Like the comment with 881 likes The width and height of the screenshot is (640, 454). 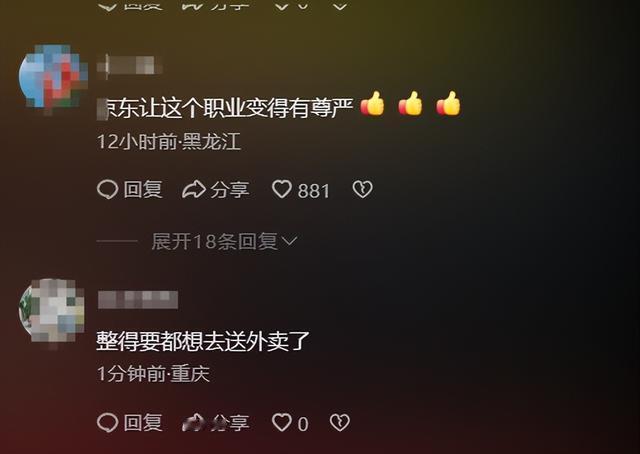(x=300, y=190)
